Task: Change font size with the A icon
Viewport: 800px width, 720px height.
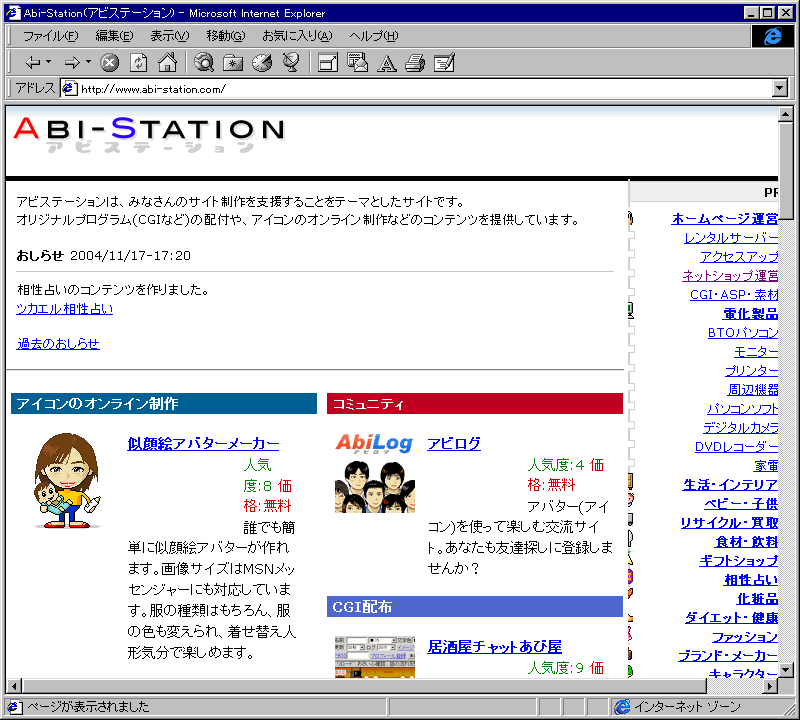Action: (386, 63)
